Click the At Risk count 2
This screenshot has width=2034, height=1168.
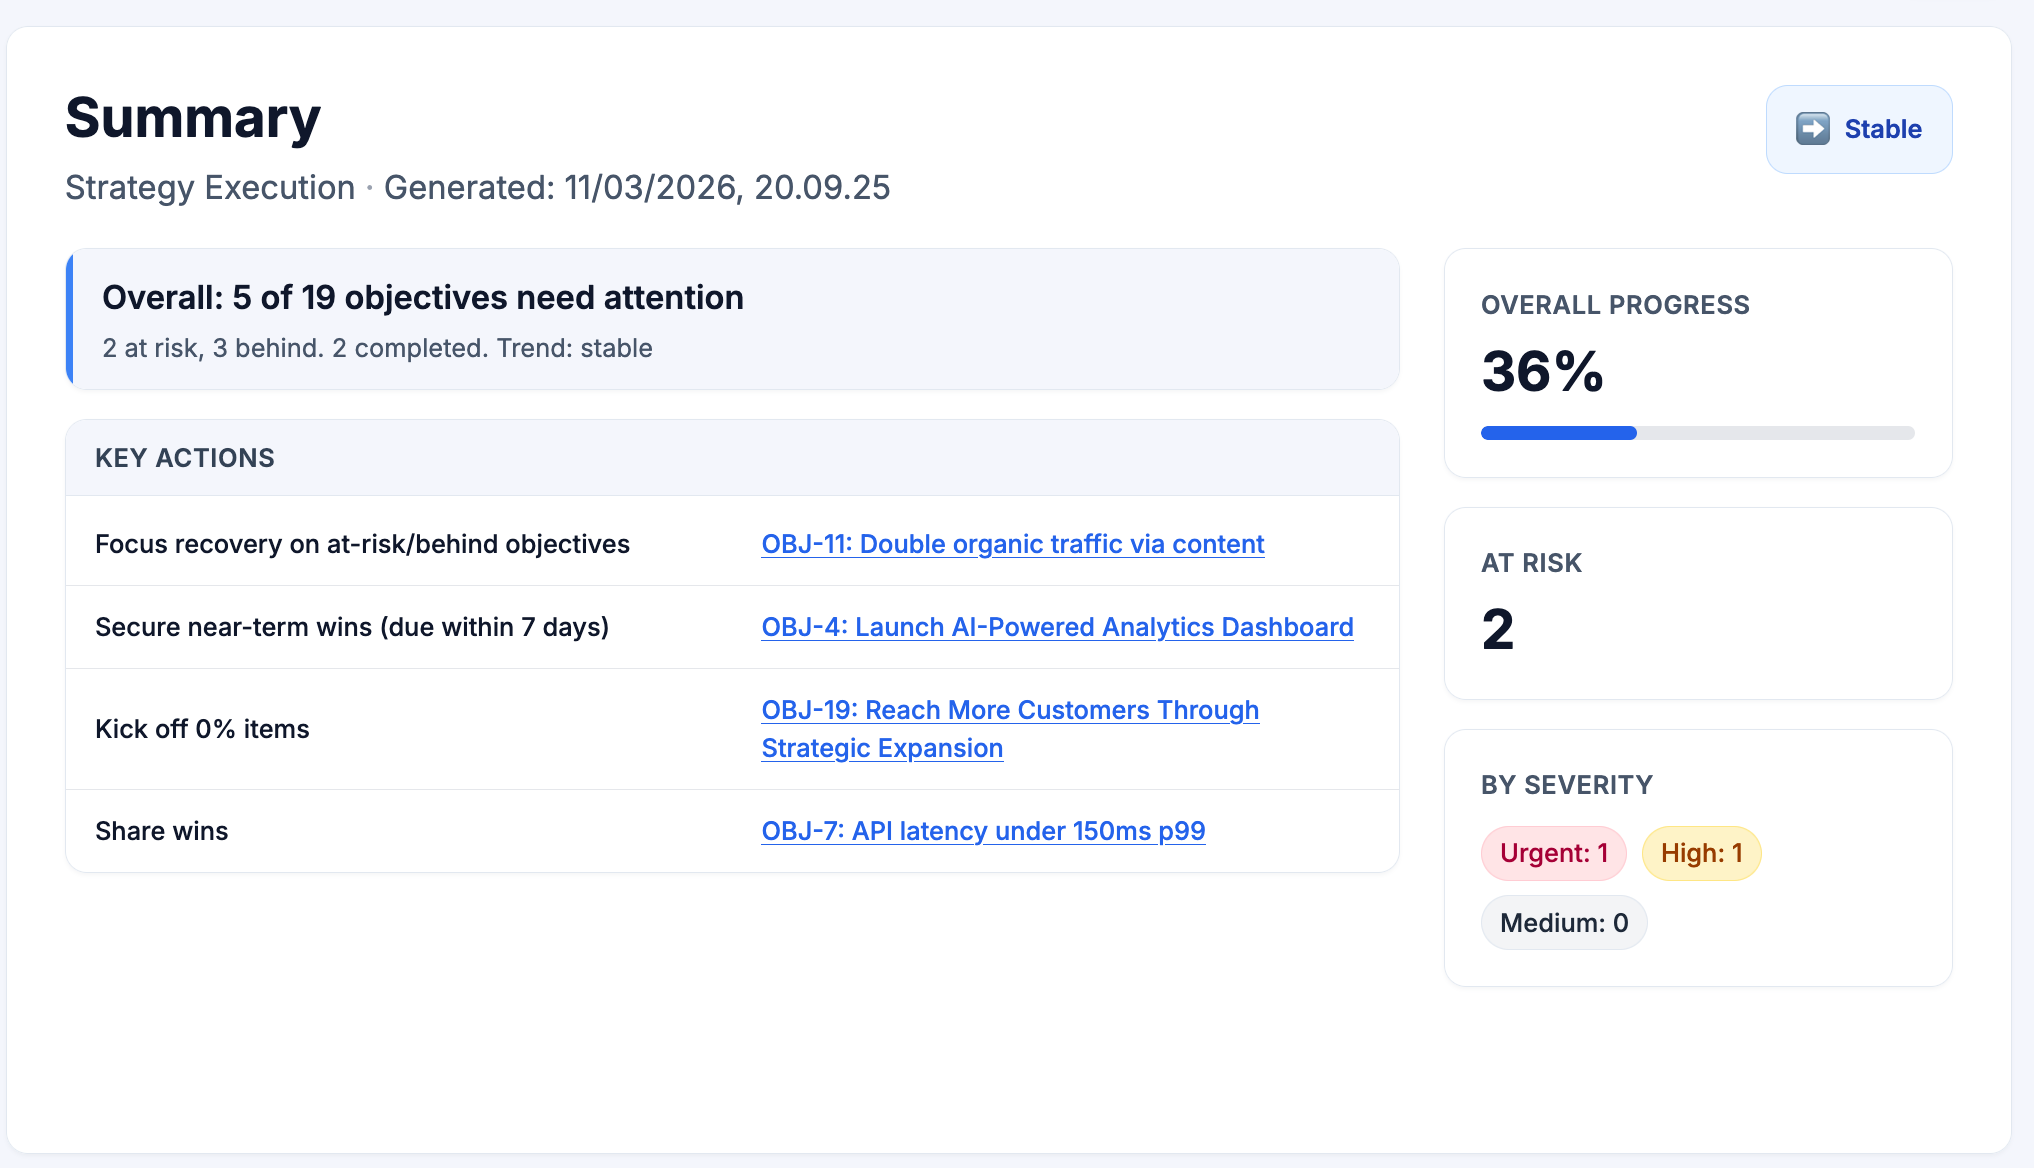[1498, 630]
